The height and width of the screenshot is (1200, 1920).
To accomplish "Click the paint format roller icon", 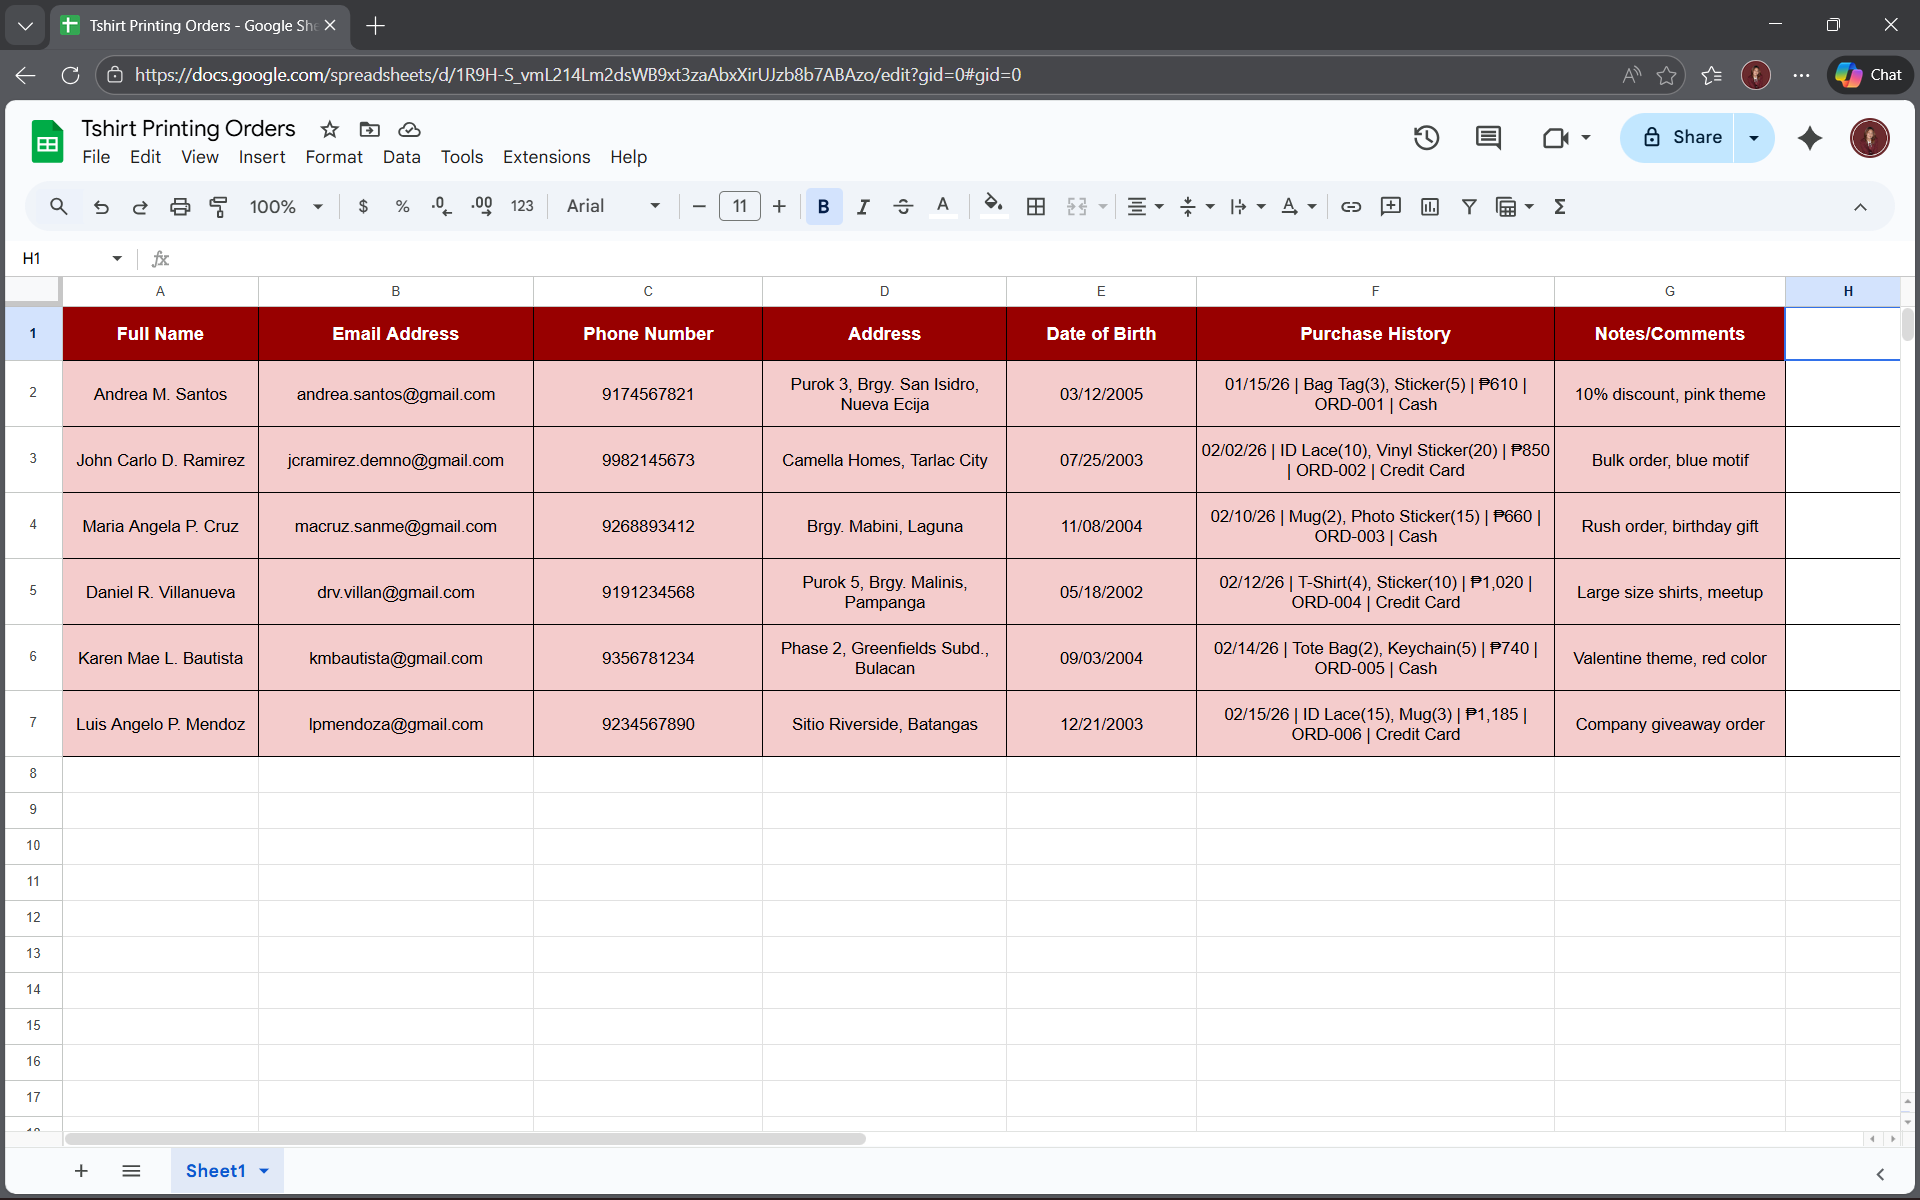I will tap(218, 207).
